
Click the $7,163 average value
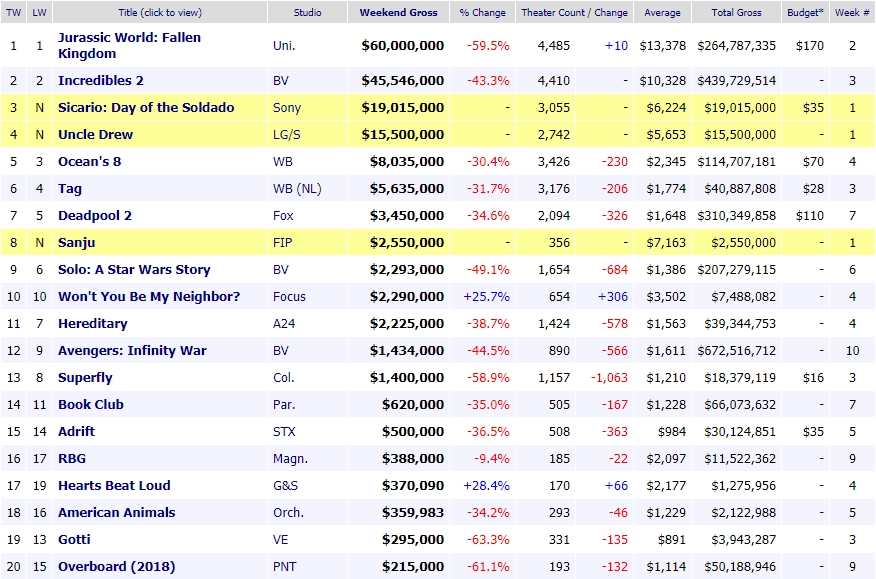tap(666, 243)
